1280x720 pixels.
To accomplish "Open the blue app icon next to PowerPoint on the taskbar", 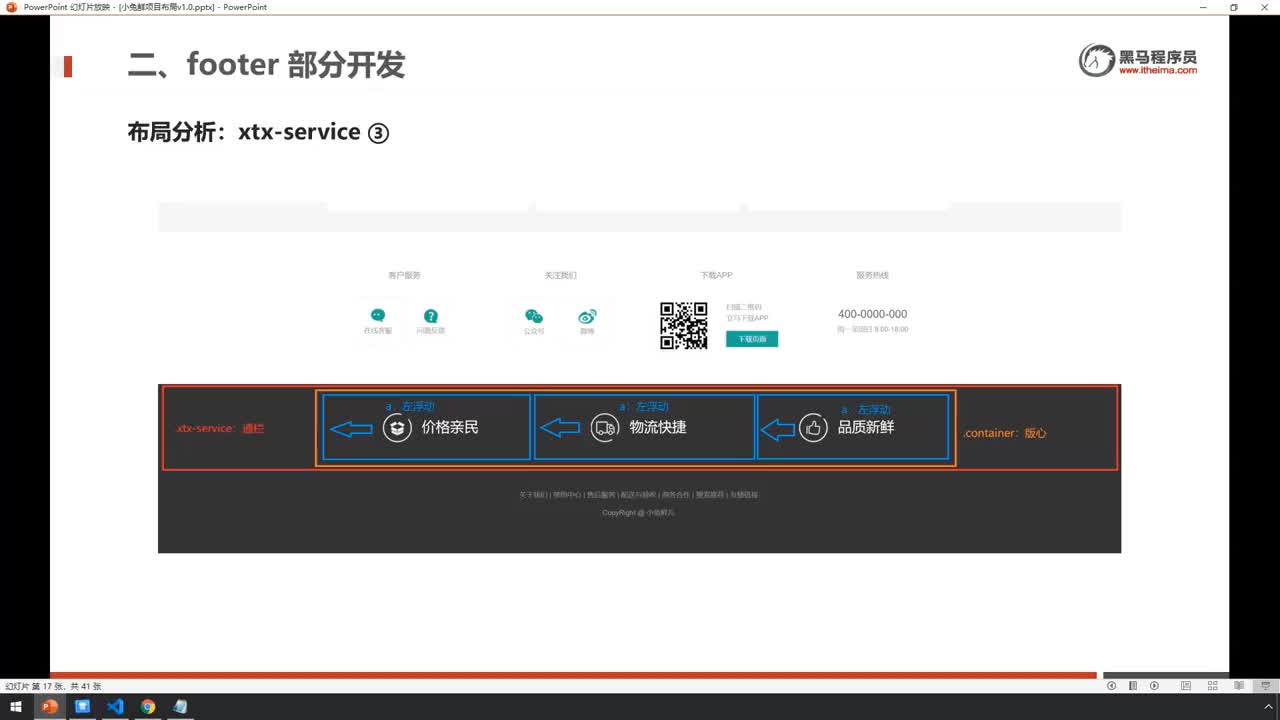I will click(x=82, y=707).
